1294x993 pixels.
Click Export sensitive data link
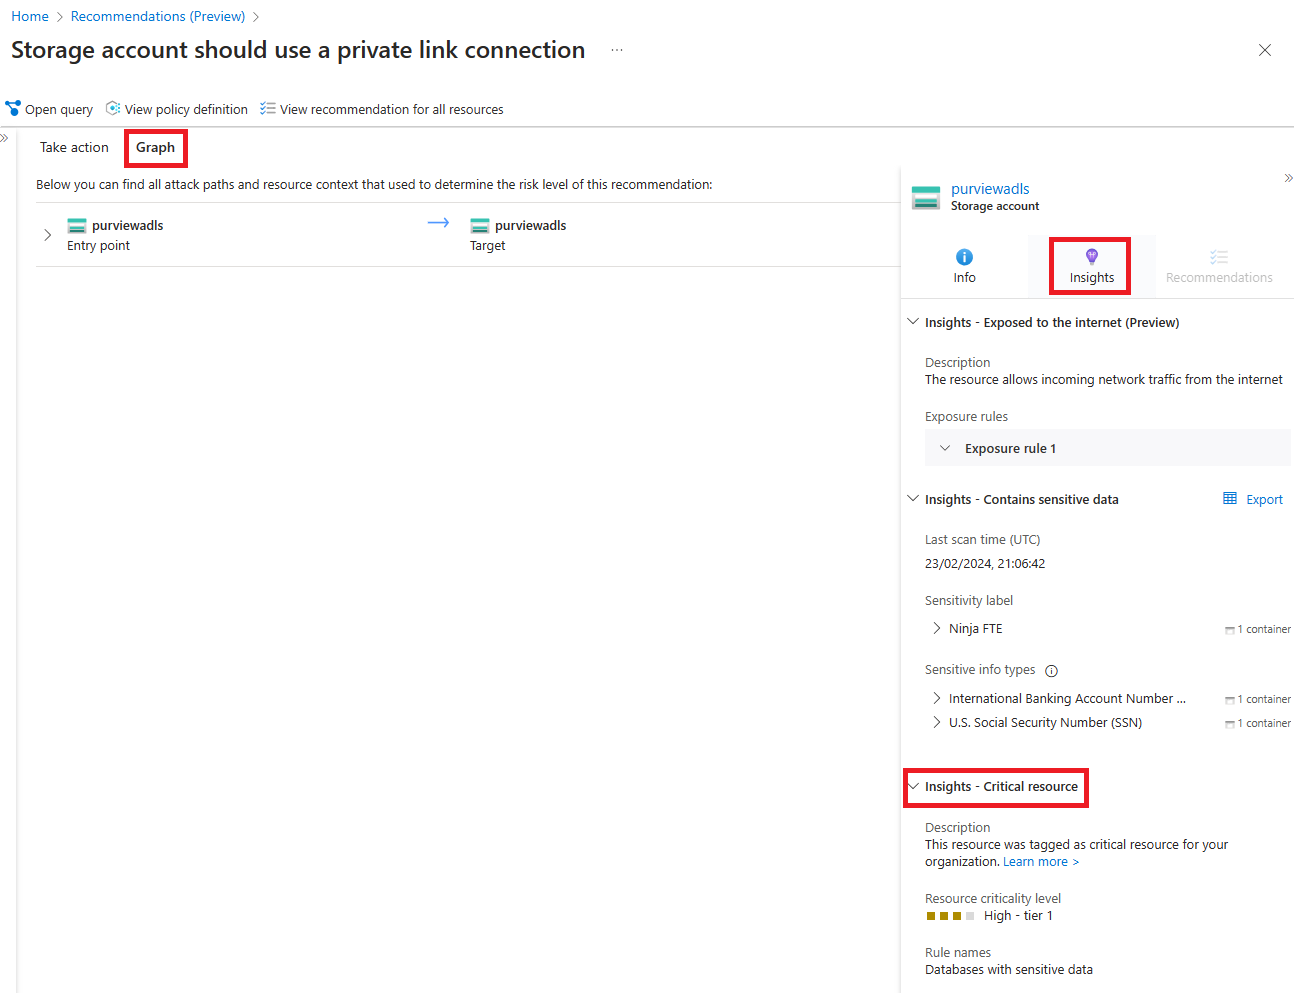[x=1253, y=499]
